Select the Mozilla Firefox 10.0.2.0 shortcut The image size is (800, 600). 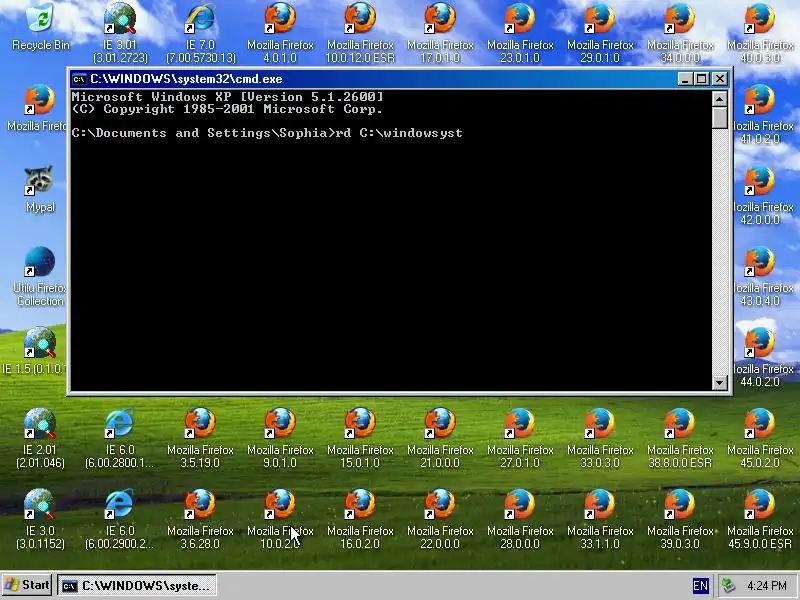coord(280,519)
